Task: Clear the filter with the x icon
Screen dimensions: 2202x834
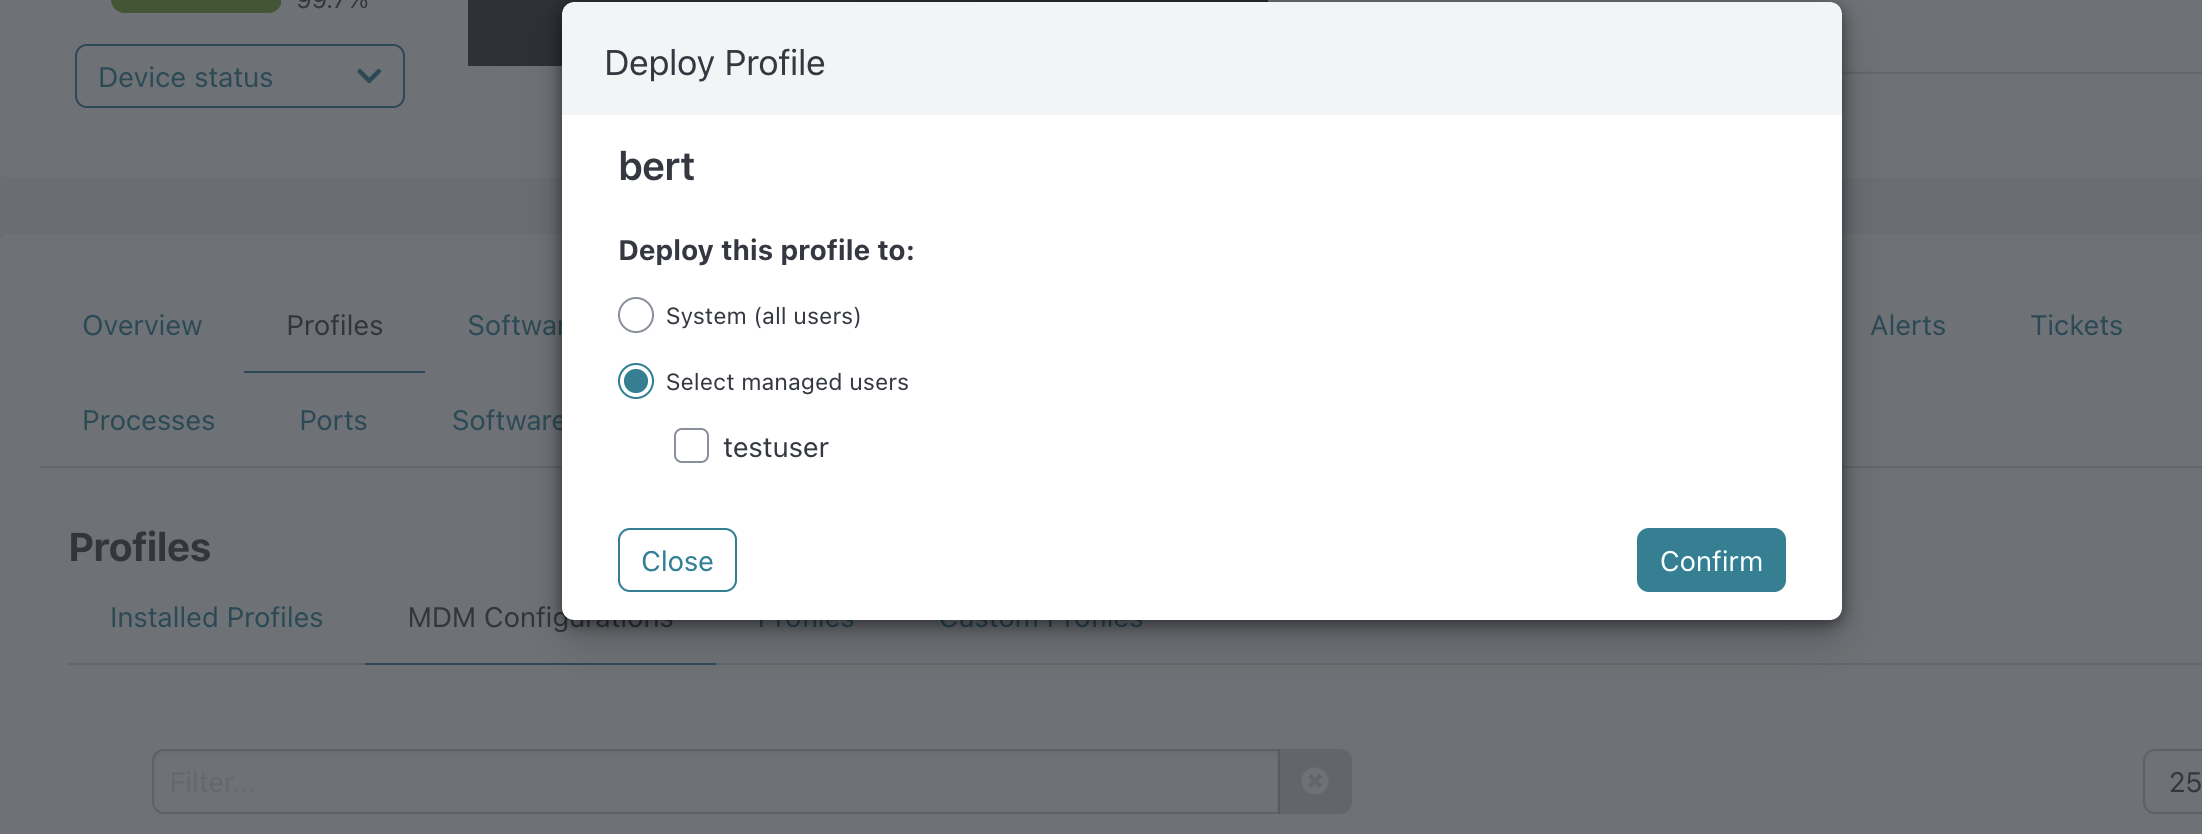Action: [x=1315, y=781]
